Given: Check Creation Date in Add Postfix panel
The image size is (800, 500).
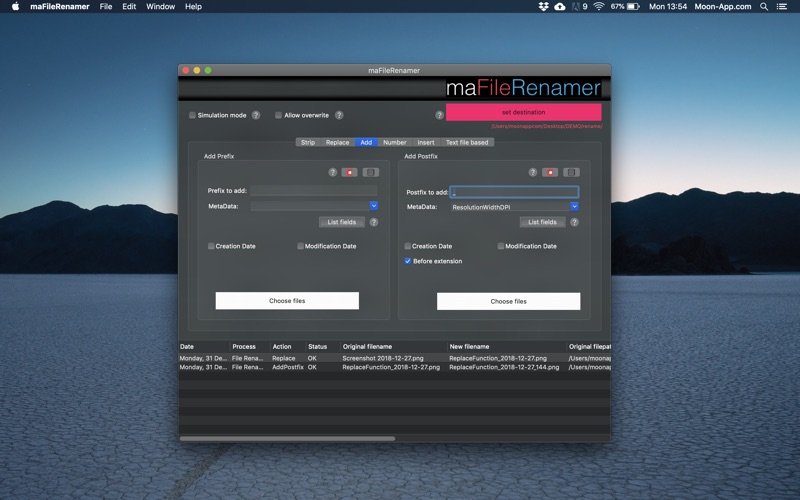Looking at the screenshot, I should (408, 246).
